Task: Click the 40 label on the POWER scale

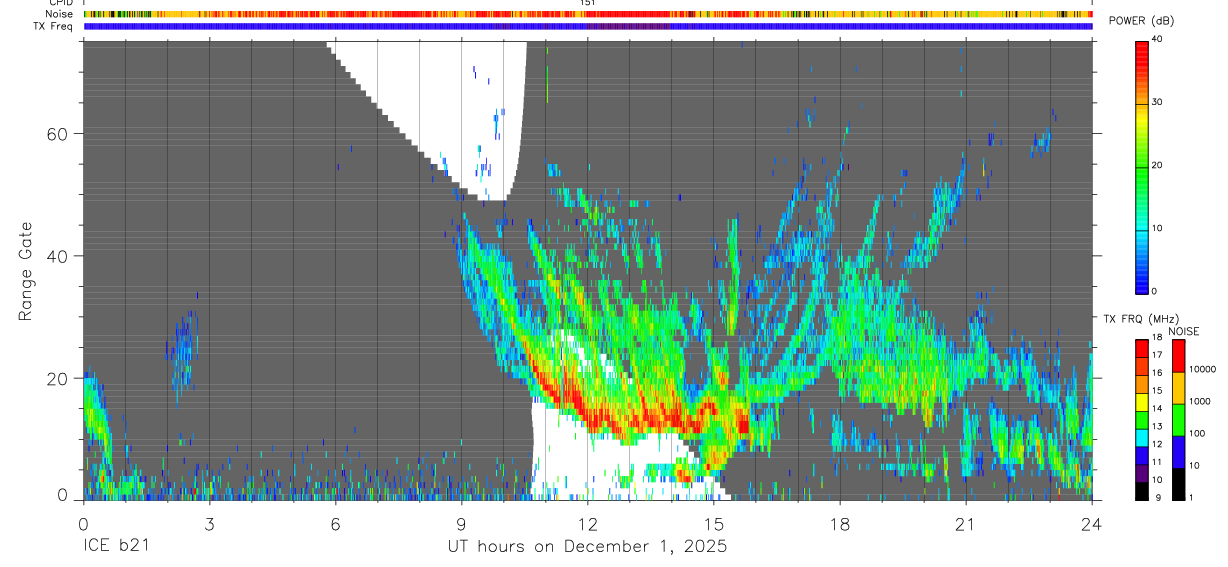Action: tap(1159, 39)
